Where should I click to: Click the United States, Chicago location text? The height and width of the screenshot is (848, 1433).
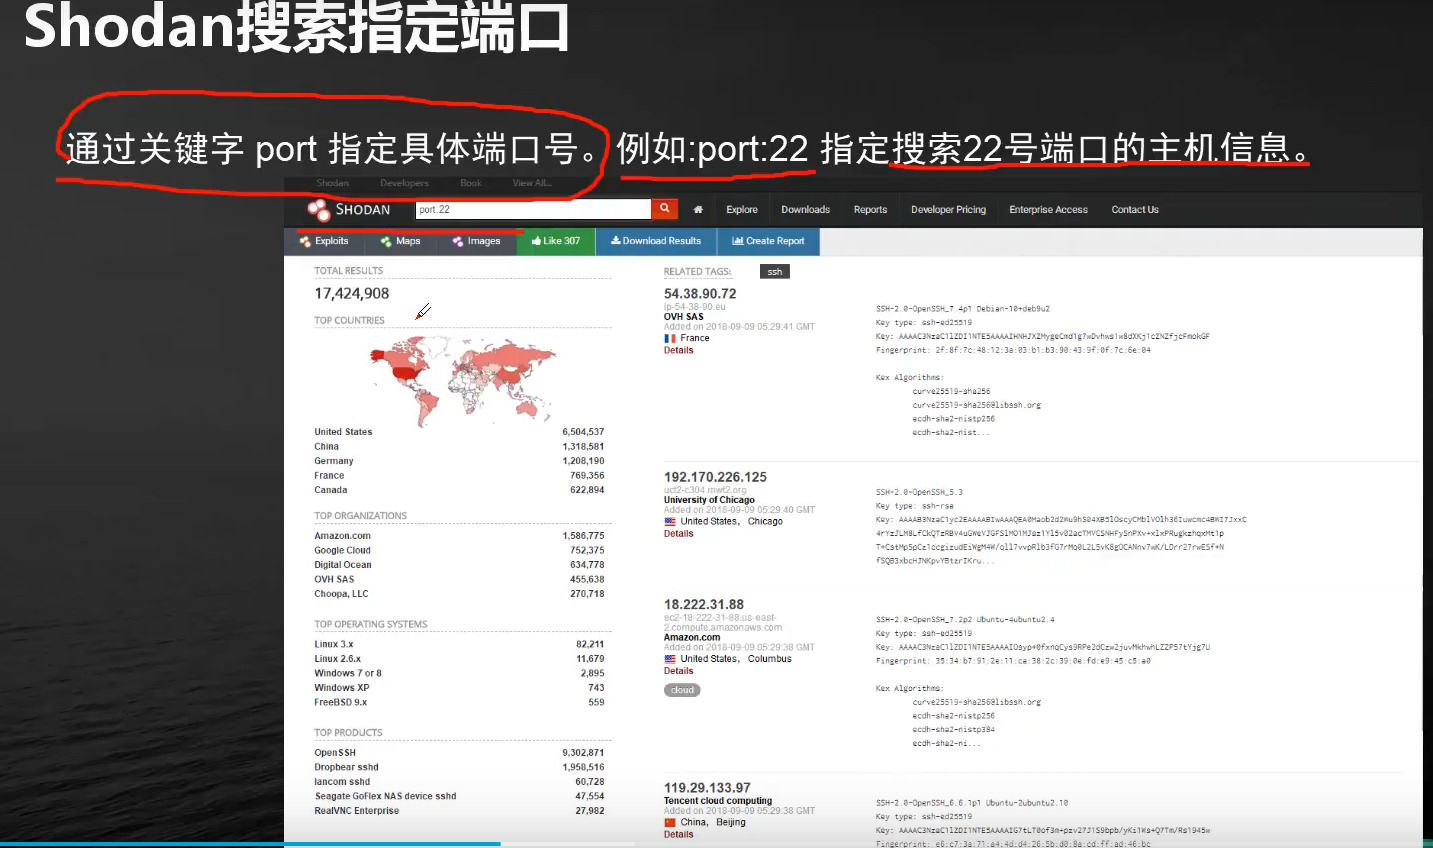[x=732, y=522]
